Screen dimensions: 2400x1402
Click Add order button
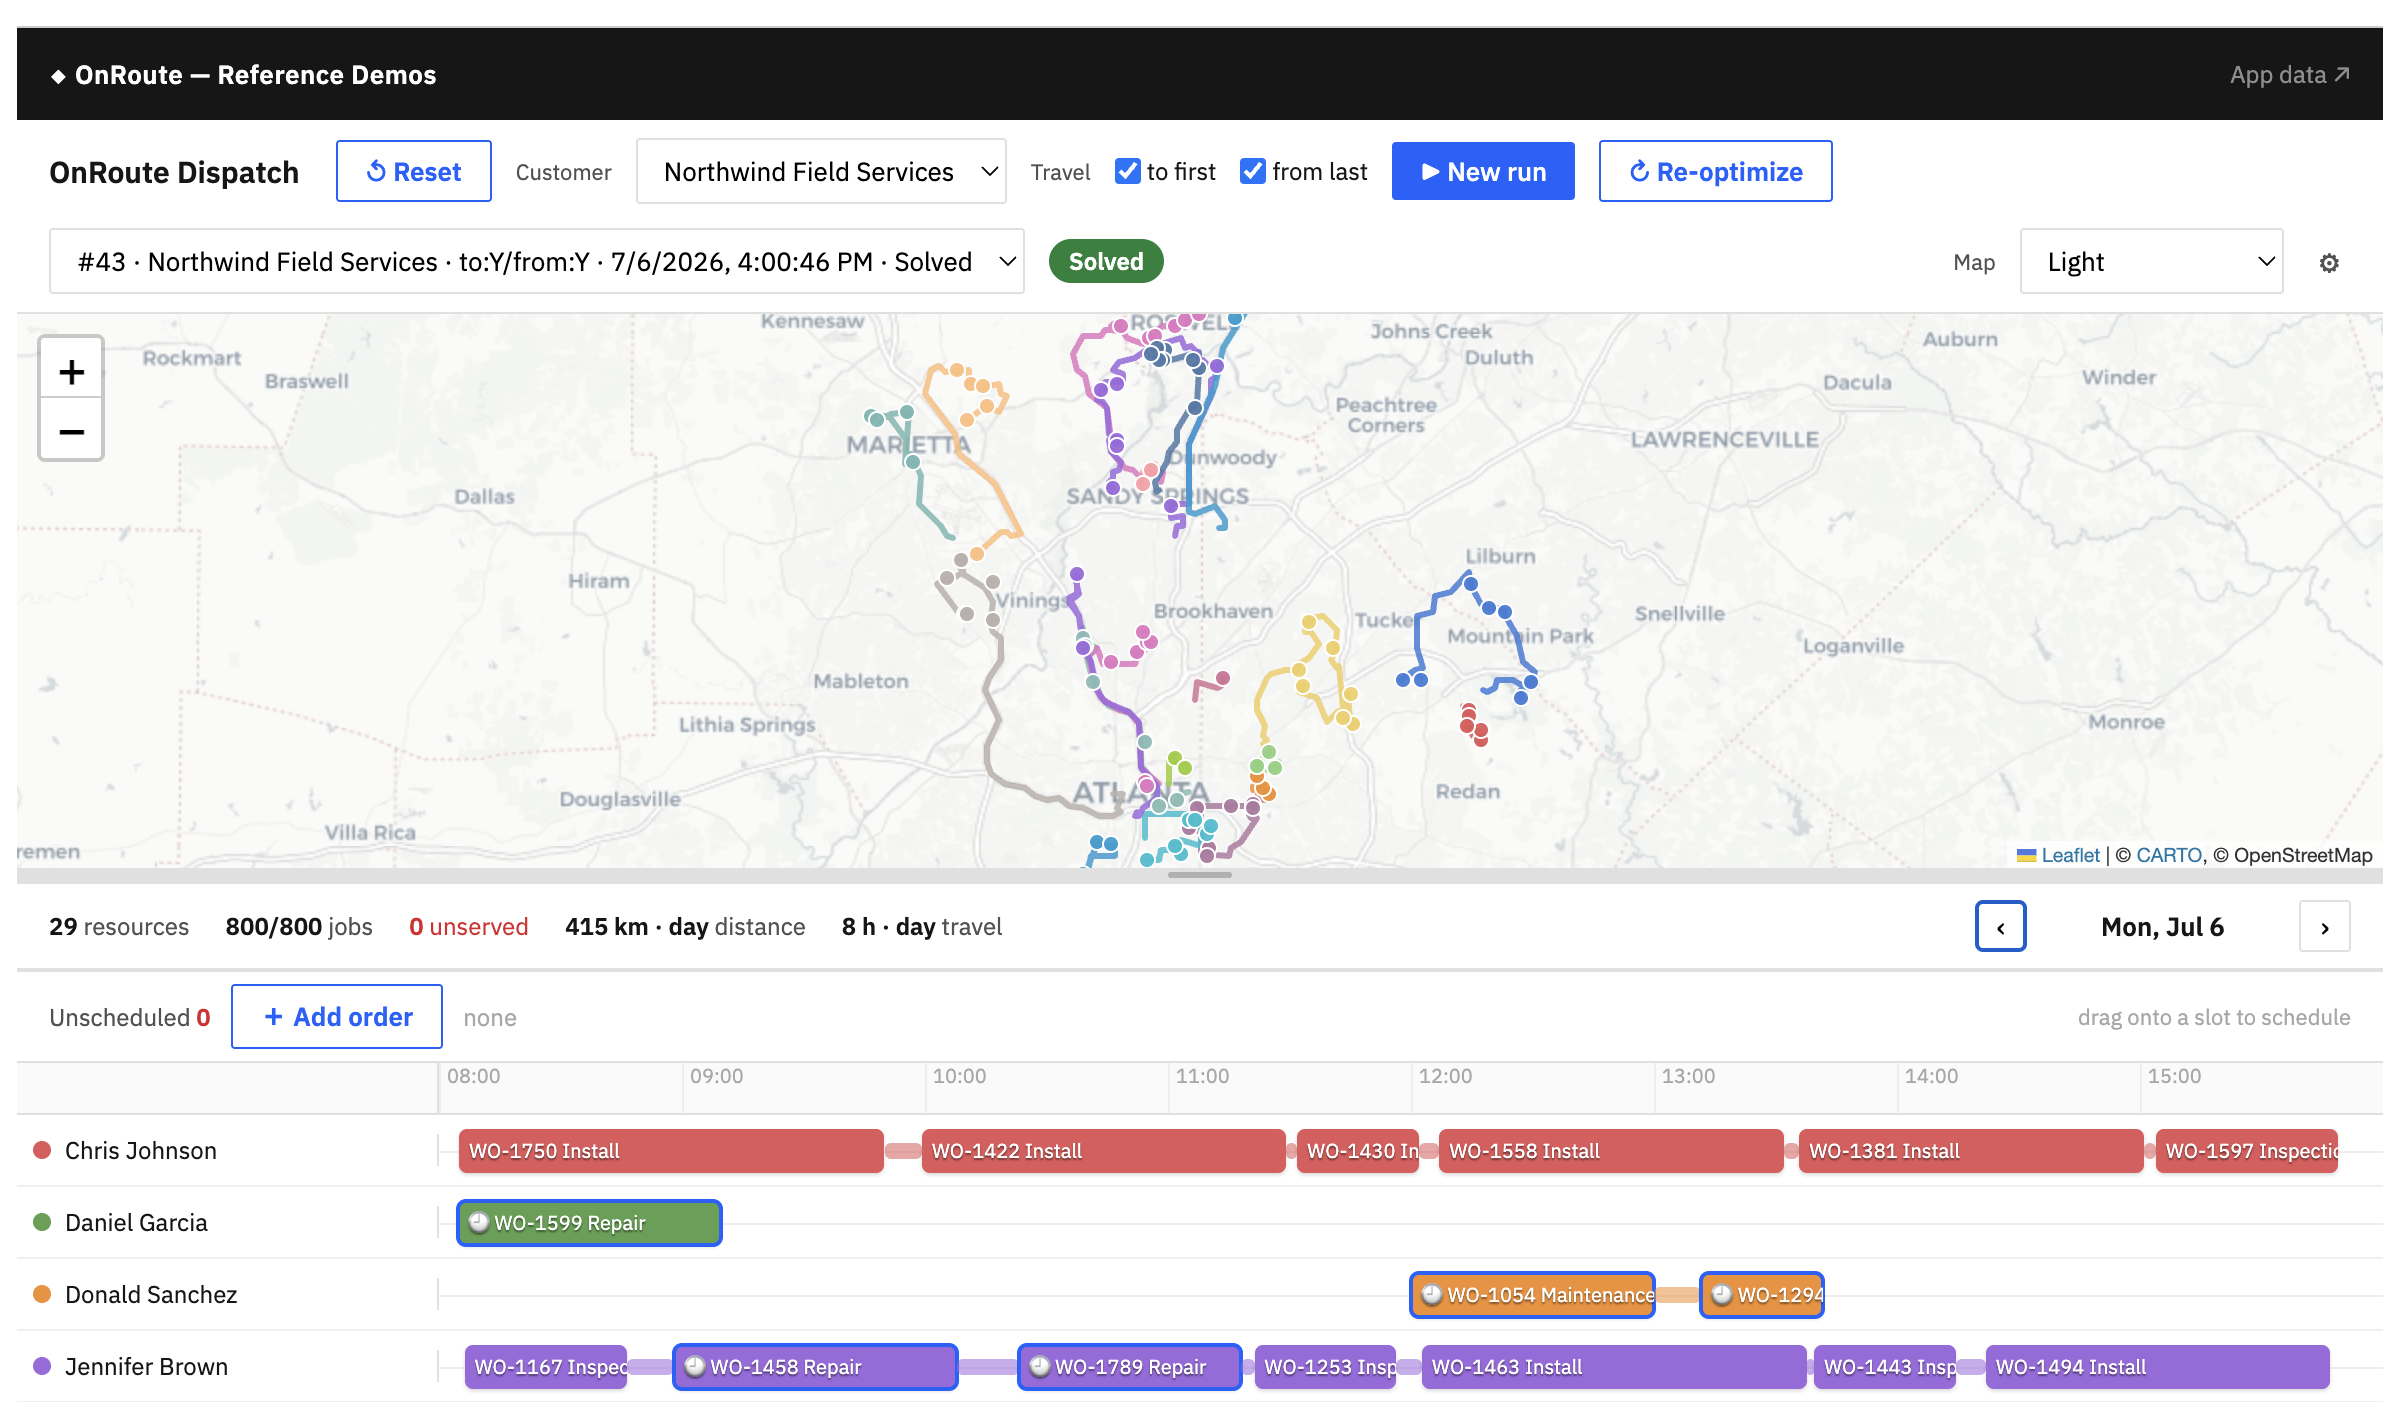tap(337, 1016)
